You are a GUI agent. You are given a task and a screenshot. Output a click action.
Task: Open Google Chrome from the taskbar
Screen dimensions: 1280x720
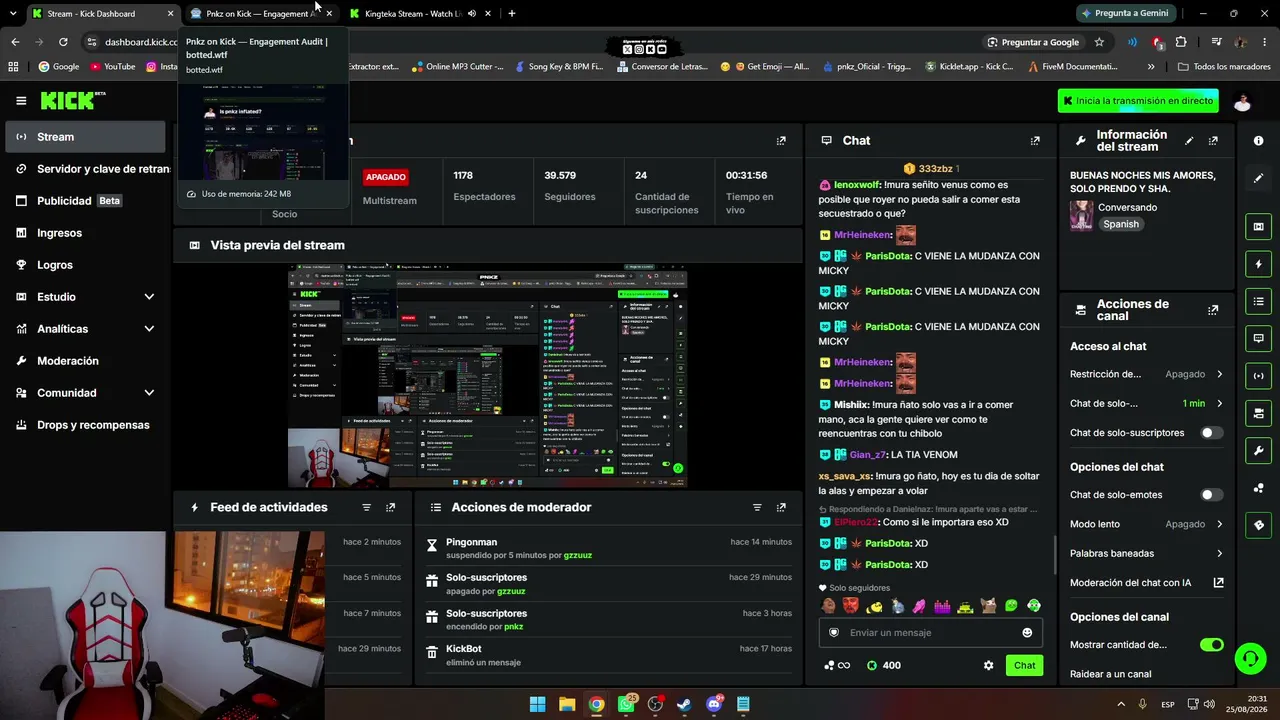(x=596, y=704)
